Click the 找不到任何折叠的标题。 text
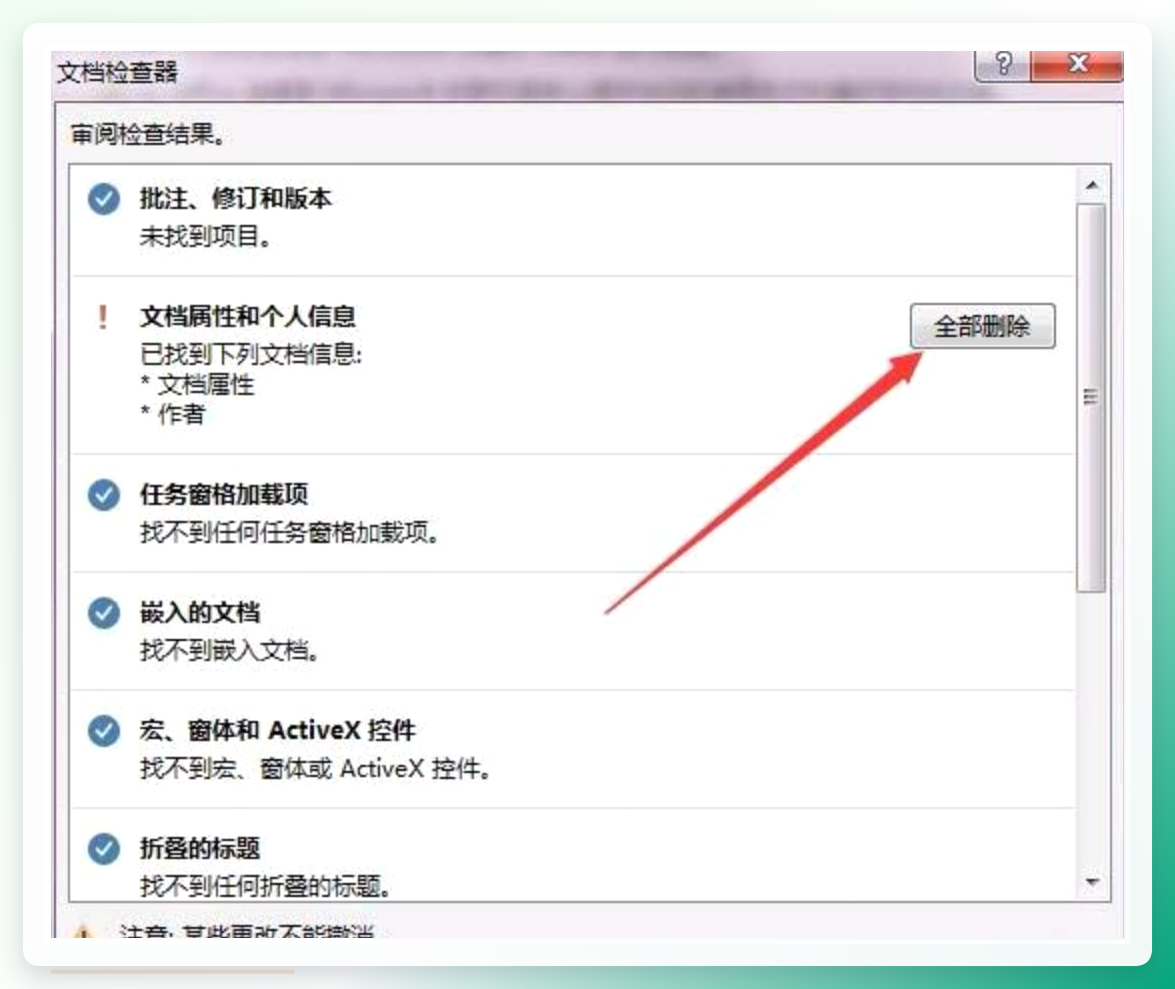Image resolution: width=1175 pixels, height=989 pixels. (x=265, y=886)
